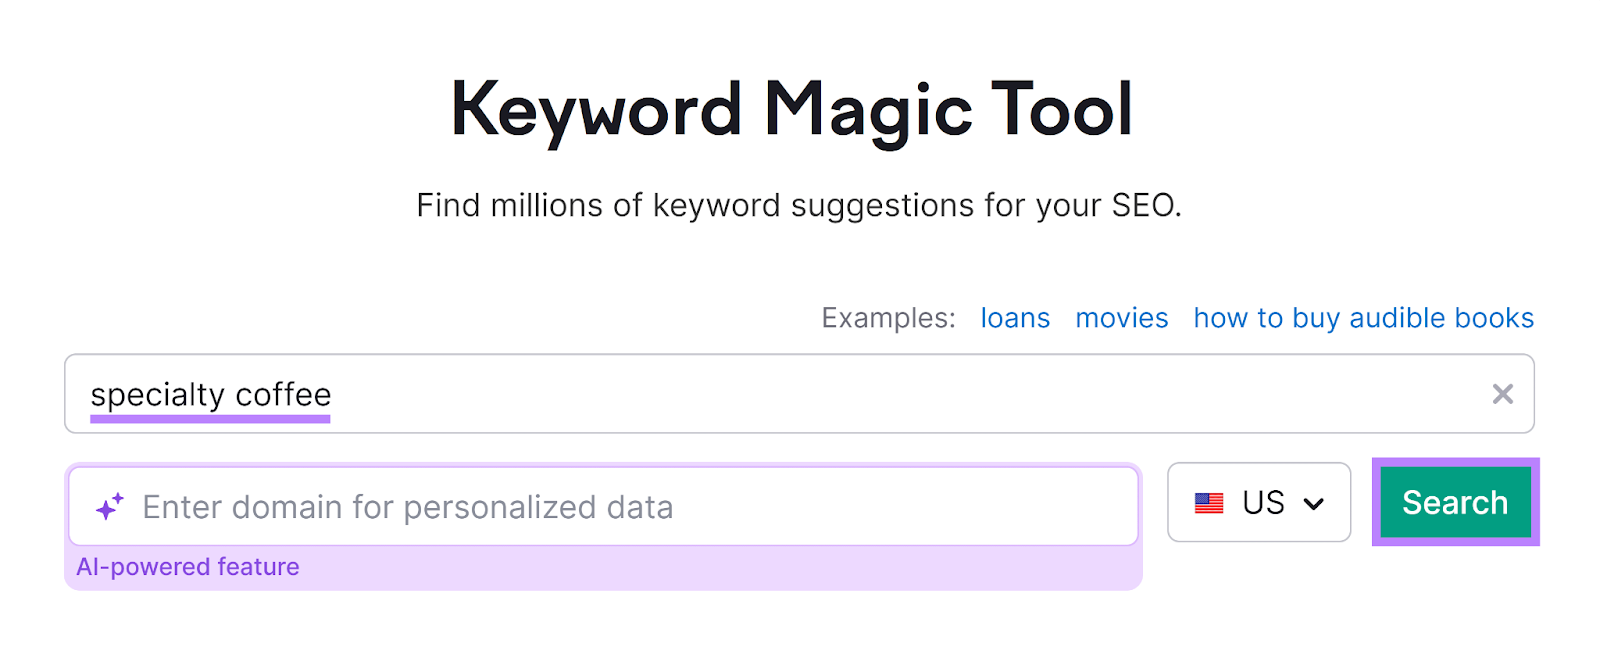Screen dimensions: 1600x665
Task: Click the domain field for personalized data
Action: point(600,505)
